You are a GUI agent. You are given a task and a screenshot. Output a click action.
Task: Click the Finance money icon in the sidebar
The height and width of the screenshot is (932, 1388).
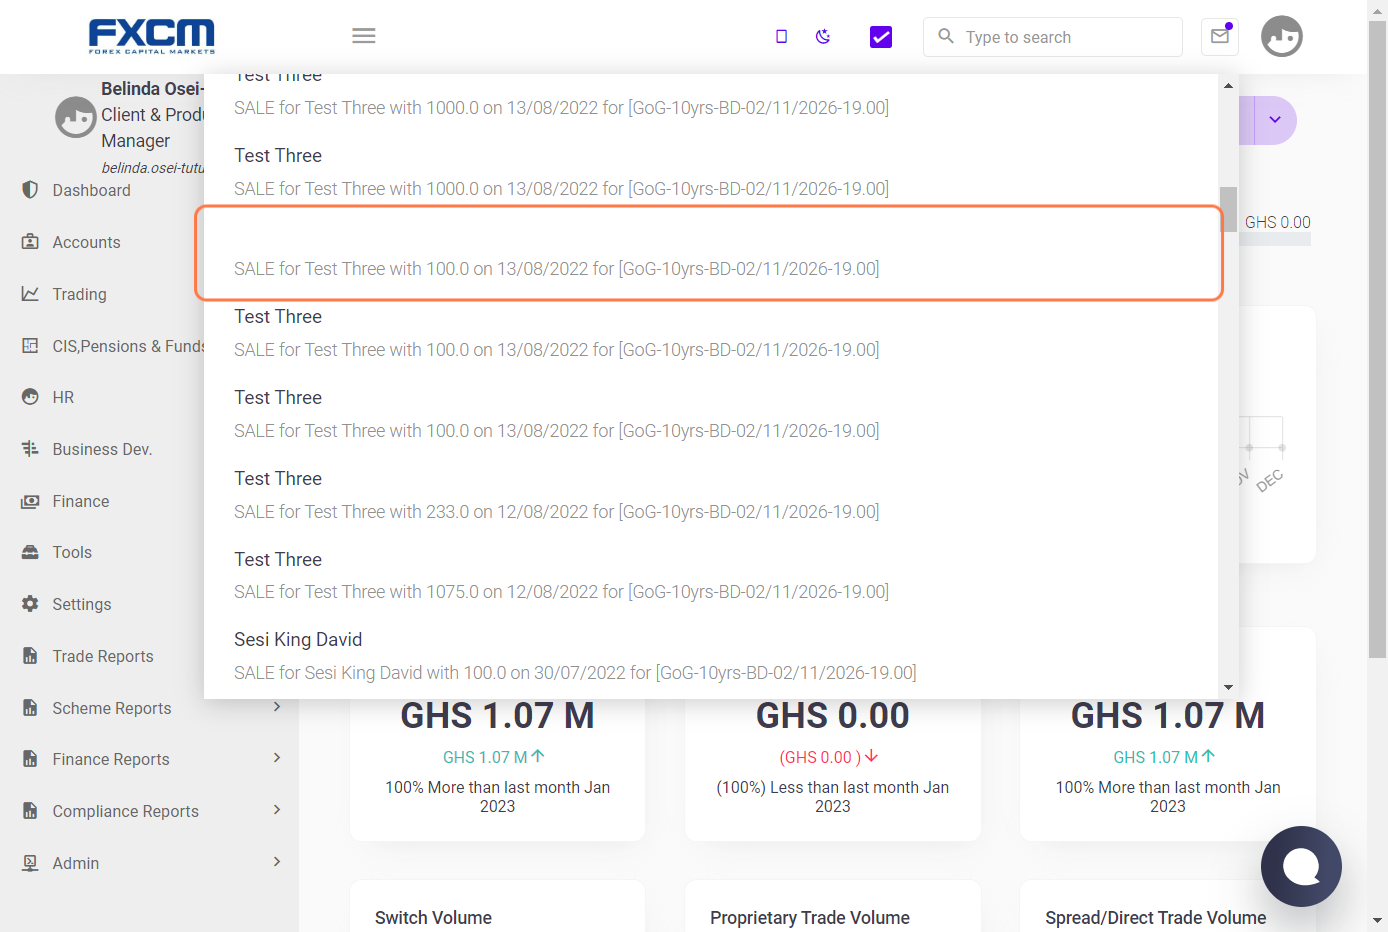(30, 501)
